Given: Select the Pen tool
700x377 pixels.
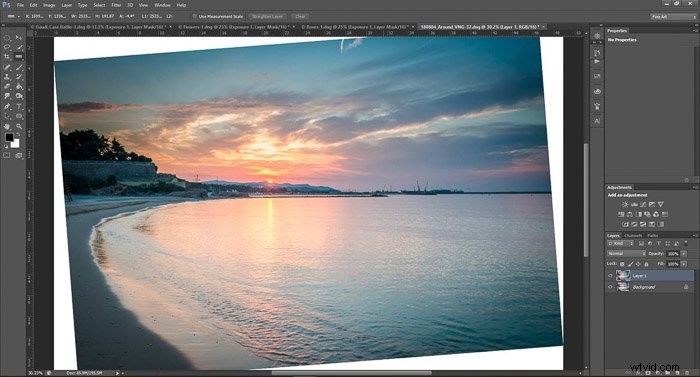Looking at the screenshot, I should [x=7, y=106].
